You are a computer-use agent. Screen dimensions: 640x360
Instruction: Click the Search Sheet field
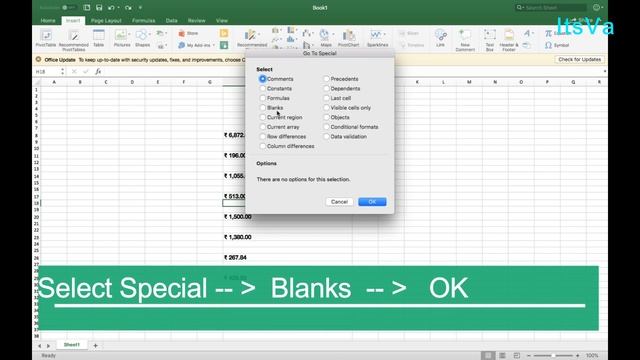click(x=551, y=7)
